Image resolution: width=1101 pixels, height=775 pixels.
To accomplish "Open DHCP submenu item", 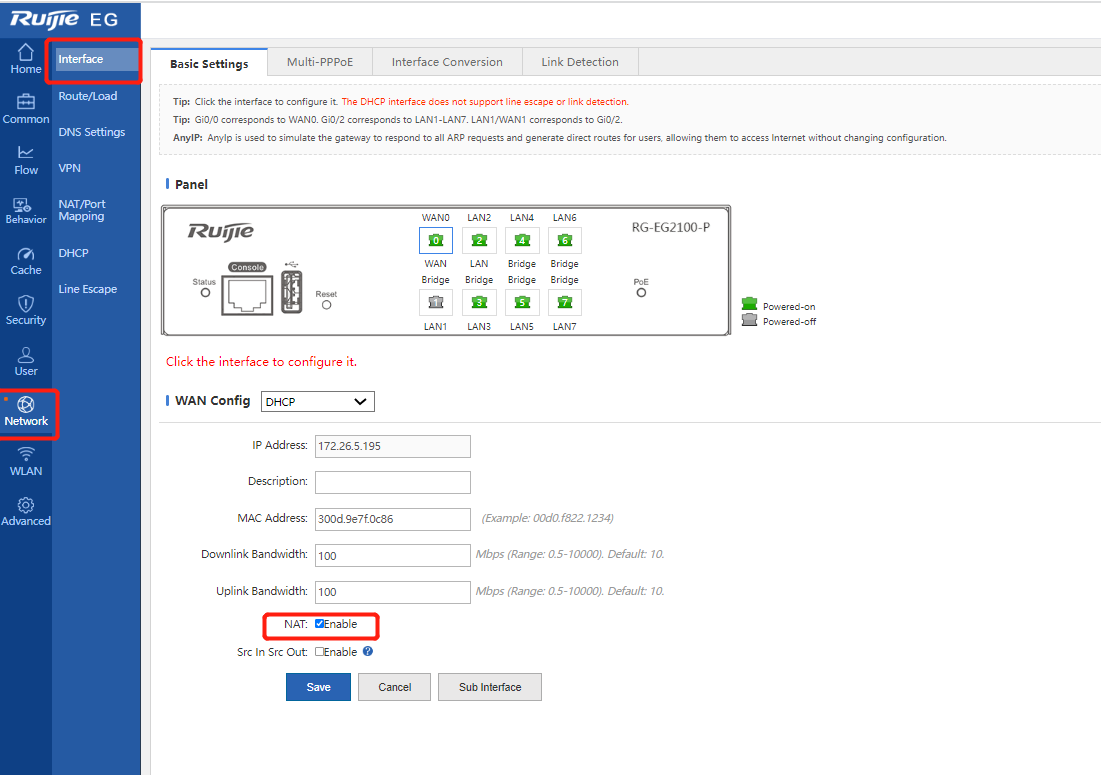I will coord(74,253).
